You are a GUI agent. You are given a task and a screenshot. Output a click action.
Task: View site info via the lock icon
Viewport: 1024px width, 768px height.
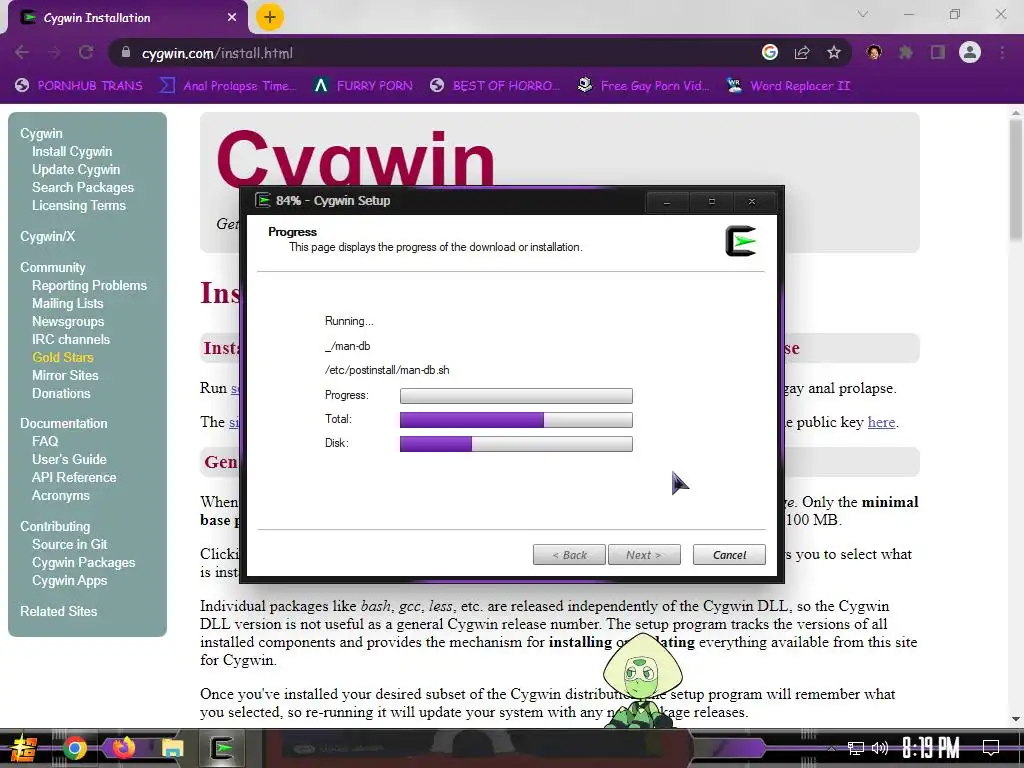pos(125,53)
